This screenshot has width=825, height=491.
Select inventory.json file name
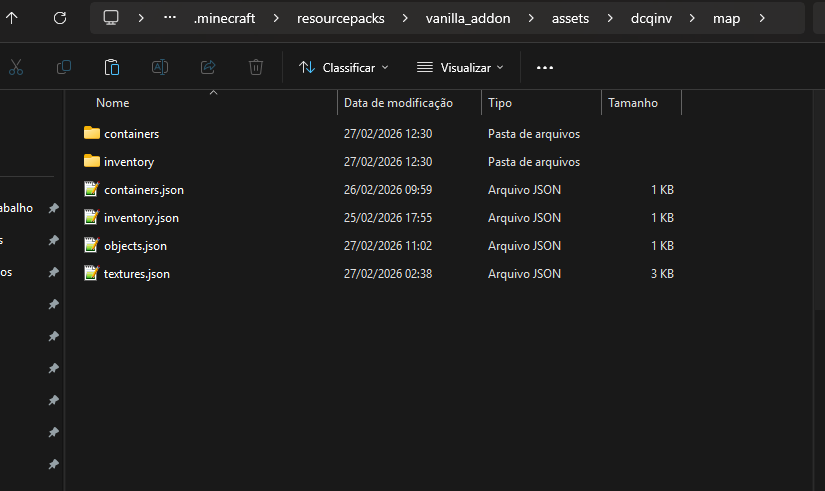(141, 217)
